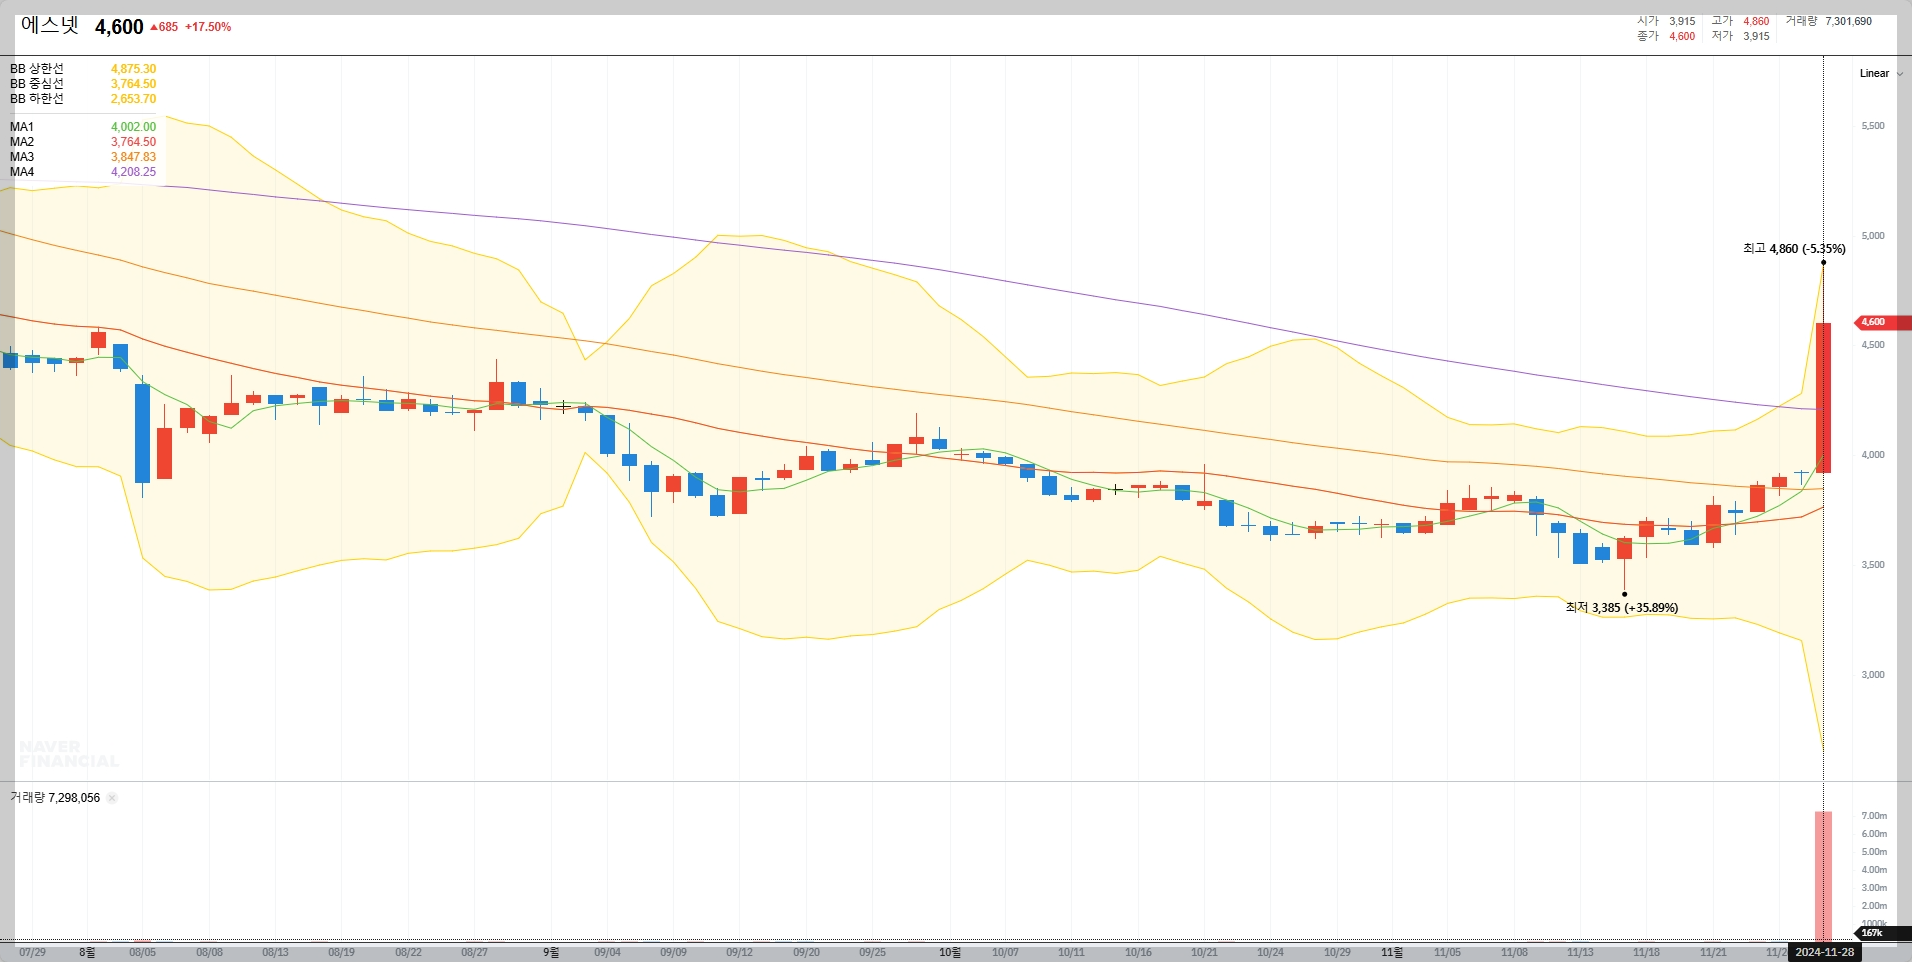Click the 거래량 7,298,056 volume pane label
The image size is (1912, 962).
point(55,798)
